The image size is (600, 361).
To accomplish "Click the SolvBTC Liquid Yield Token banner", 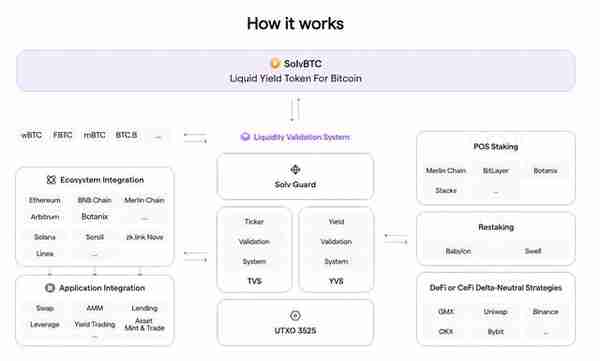I will tap(296, 71).
